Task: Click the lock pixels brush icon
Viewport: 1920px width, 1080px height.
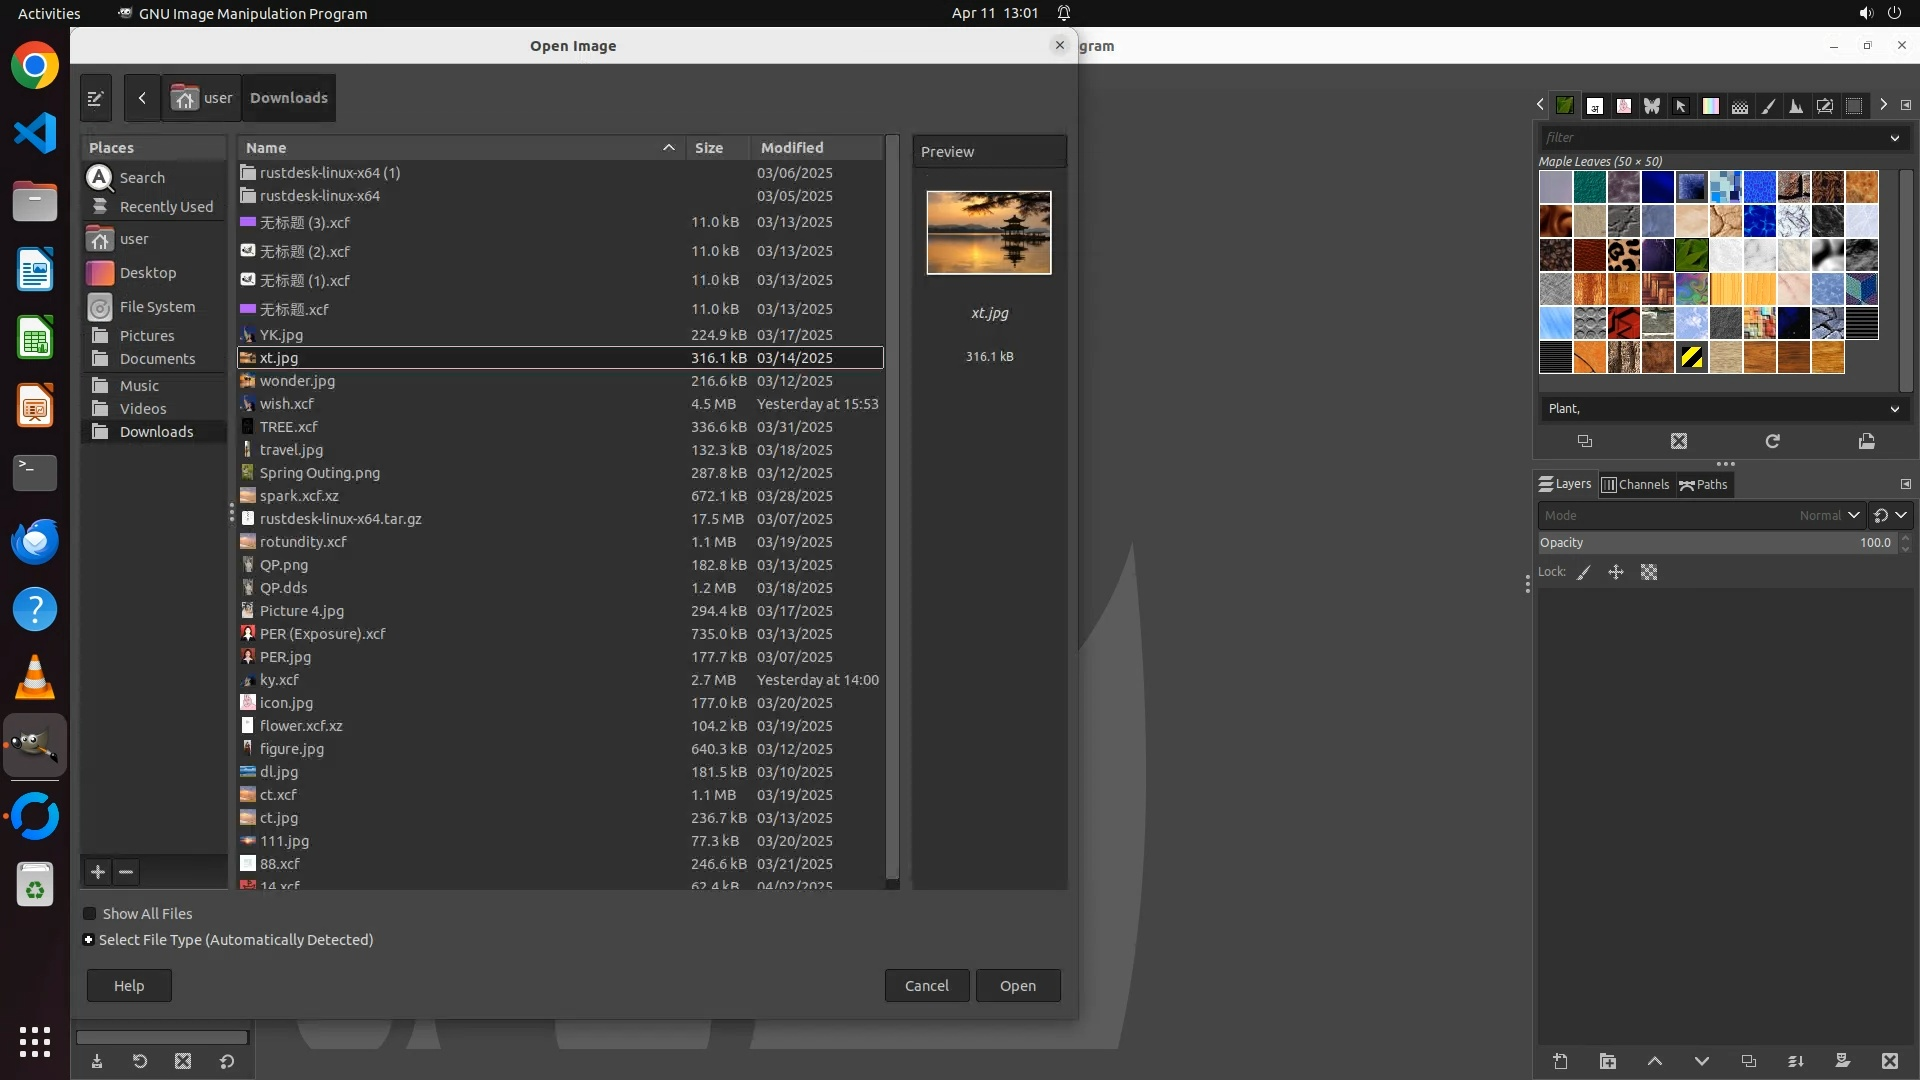Action: click(x=1583, y=573)
